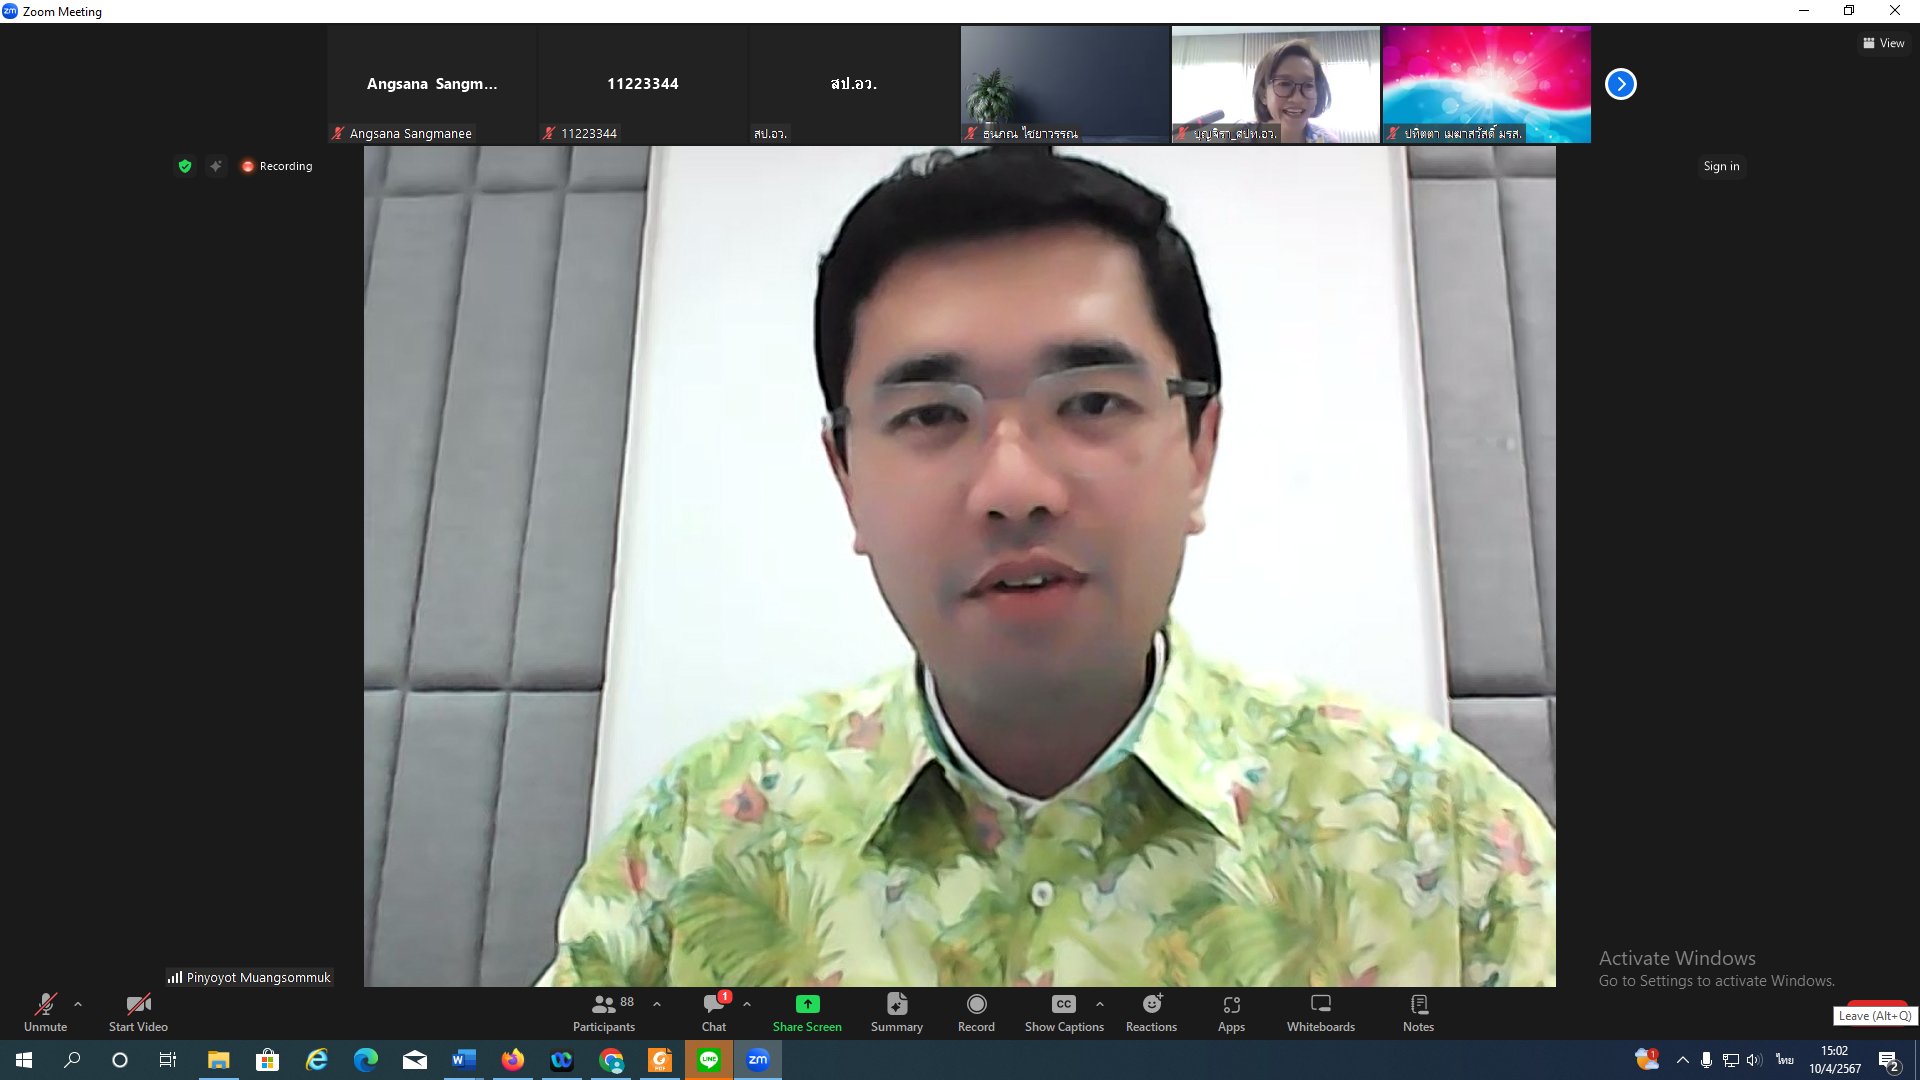Open audio options arrow beside Unmute
Image resolution: width=1920 pixels, height=1080 pixels.
pos(78,1004)
